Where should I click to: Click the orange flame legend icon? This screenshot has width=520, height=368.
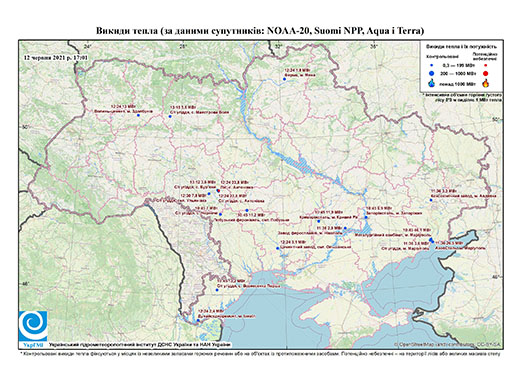click(x=485, y=83)
